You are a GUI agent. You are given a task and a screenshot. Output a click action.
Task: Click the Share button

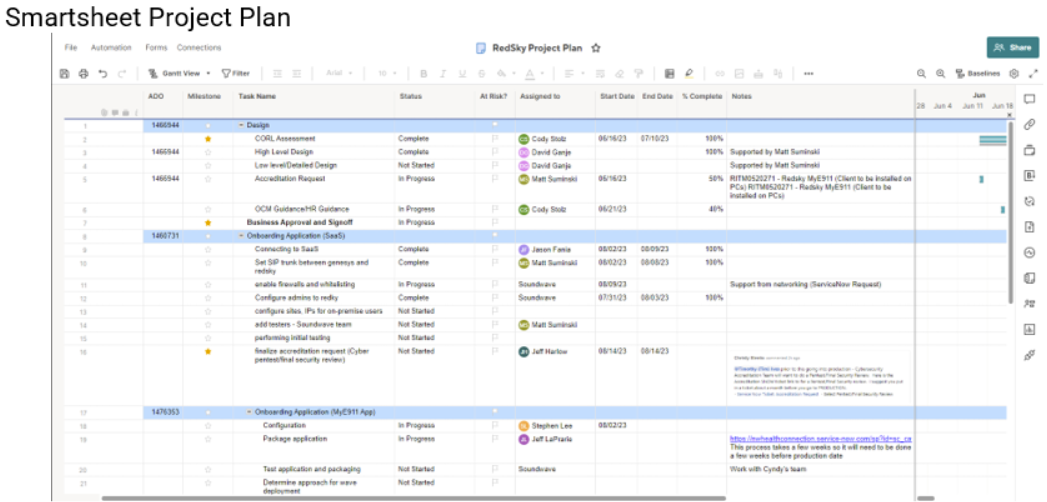click(1013, 47)
